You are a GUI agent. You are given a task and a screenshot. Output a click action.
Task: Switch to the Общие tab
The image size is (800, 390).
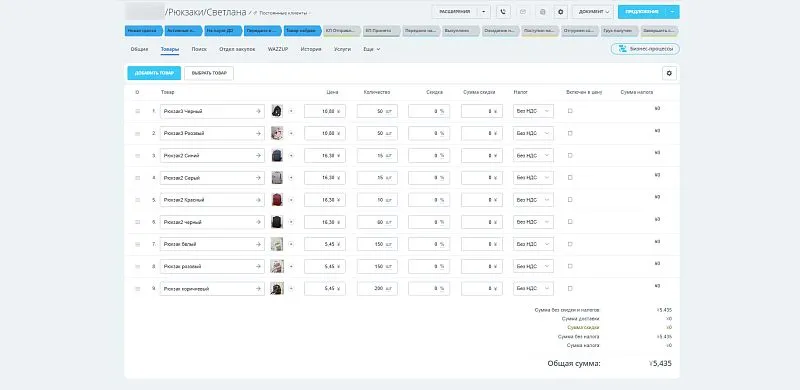(x=139, y=50)
